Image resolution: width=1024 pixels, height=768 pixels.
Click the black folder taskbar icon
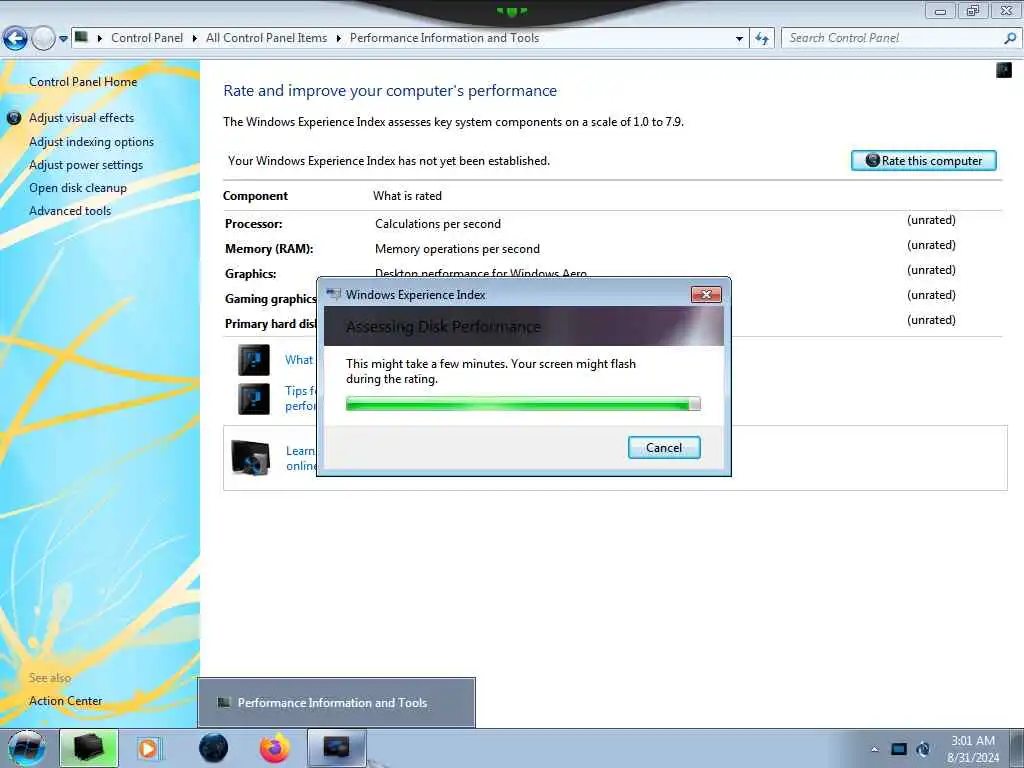pos(89,748)
